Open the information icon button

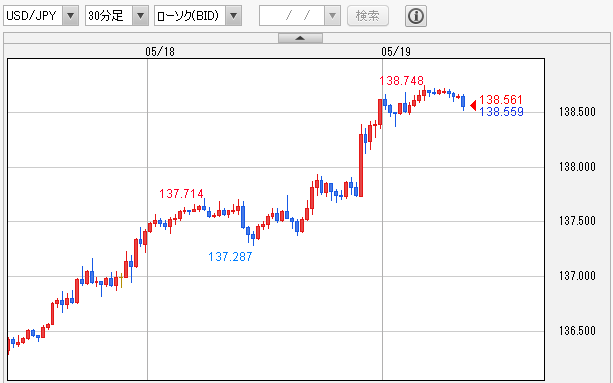[416, 16]
